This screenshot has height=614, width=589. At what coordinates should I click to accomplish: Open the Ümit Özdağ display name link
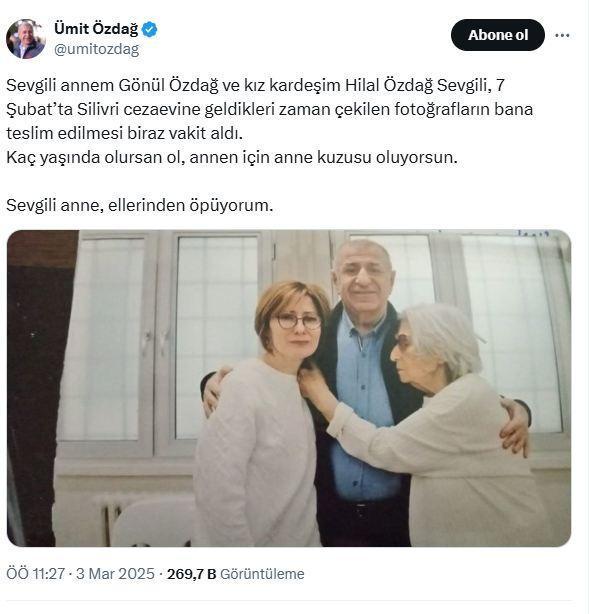coord(96,29)
